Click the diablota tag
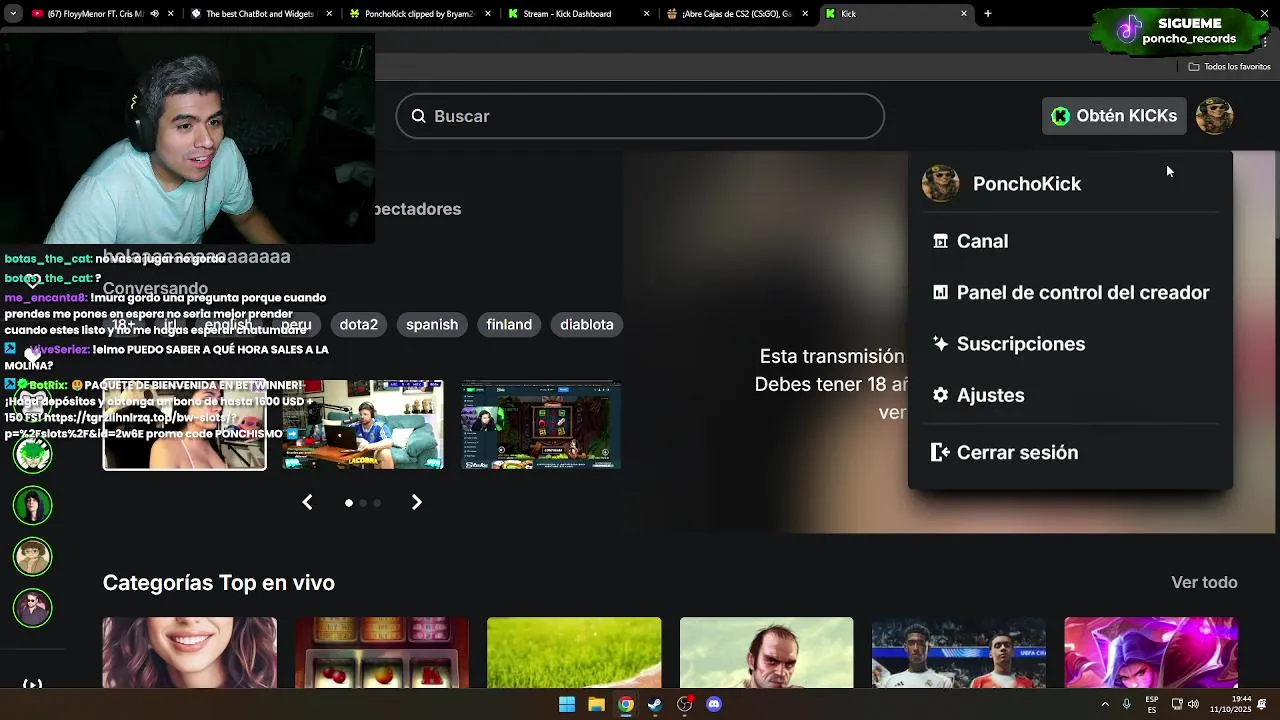This screenshot has width=1280, height=720. pyautogui.click(x=587, y=325)
